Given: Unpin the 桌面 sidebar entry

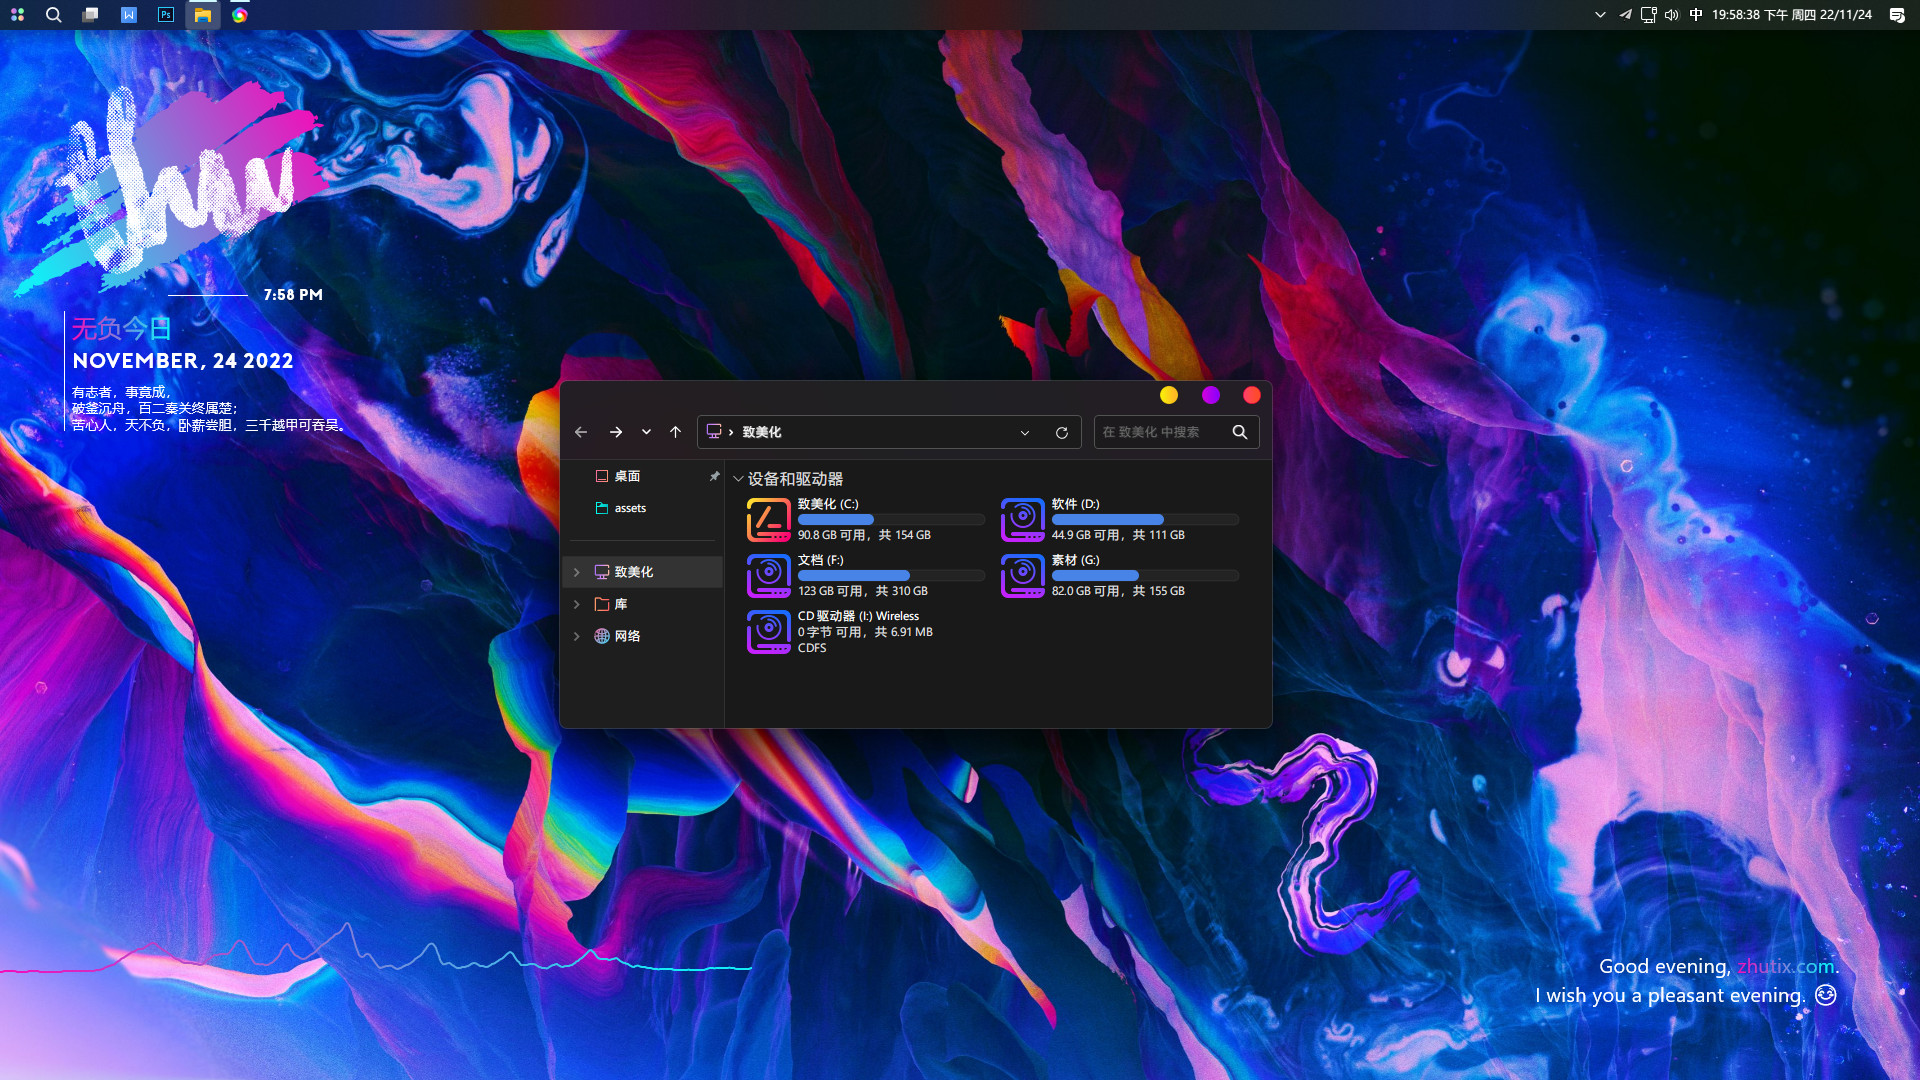Looking at the screenshot, I should [715, 476].
